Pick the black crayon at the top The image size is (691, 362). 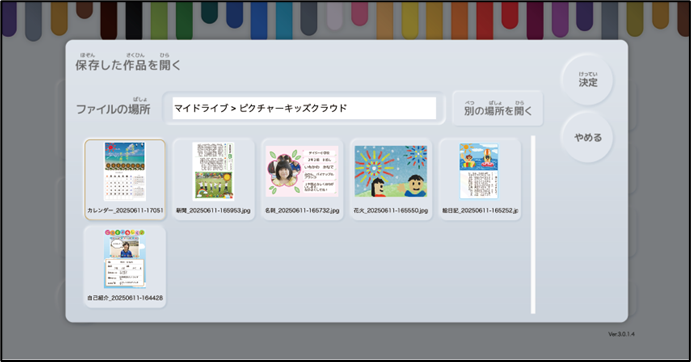tap(134, 20)
